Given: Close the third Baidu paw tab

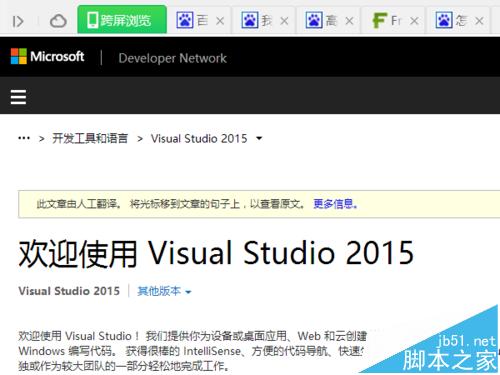Looking at the screenshot, I should point(349,21).
